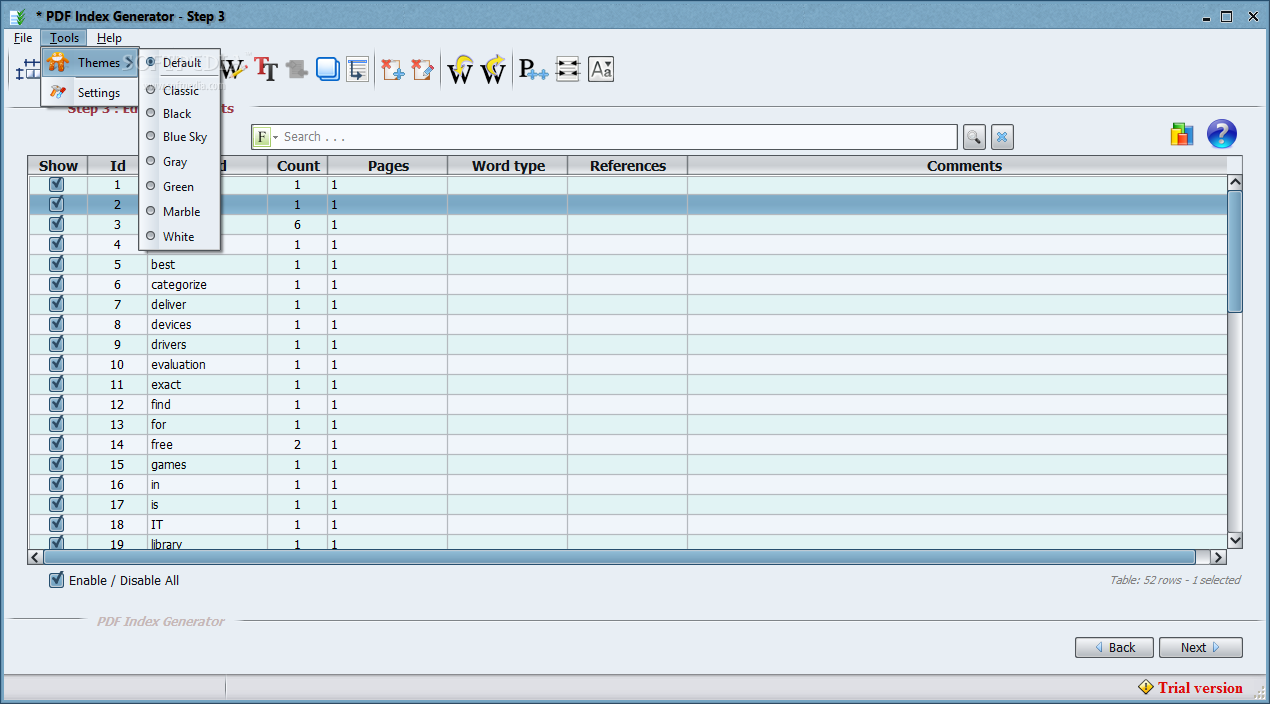
Task: Click the list with arrow toolbar icon
Action: 358,69
